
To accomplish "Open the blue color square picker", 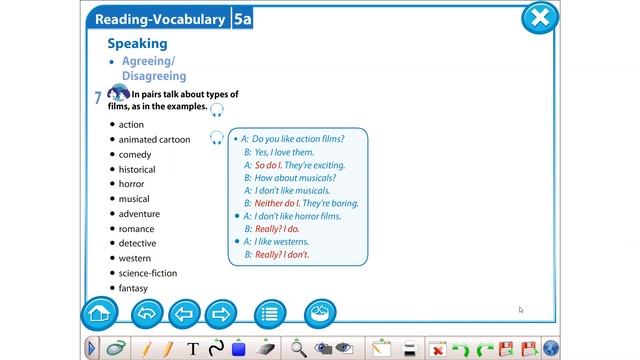I will pos(238,349).
